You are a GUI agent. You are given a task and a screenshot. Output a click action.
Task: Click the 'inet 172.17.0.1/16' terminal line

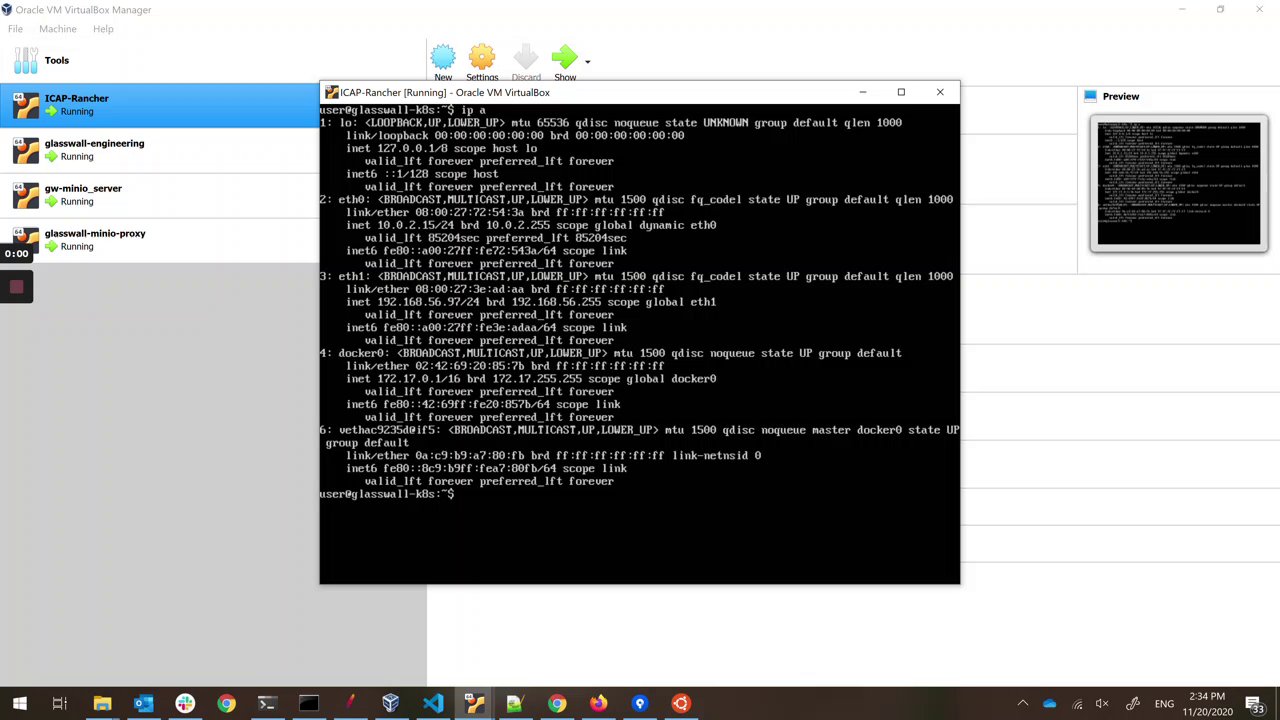point(531,379)
